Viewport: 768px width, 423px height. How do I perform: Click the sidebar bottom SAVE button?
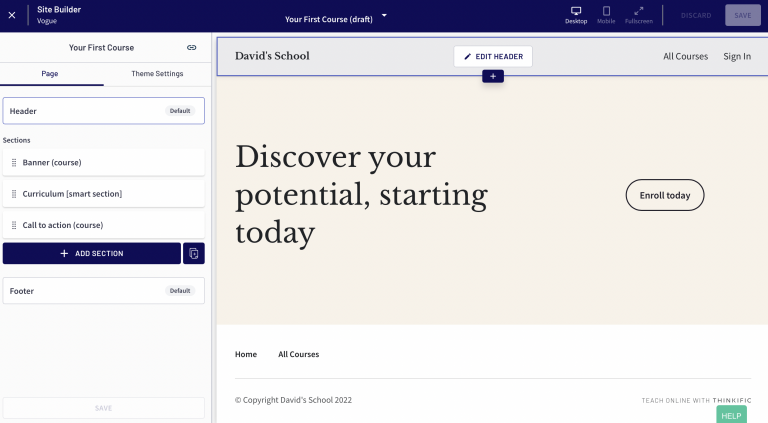103,408
